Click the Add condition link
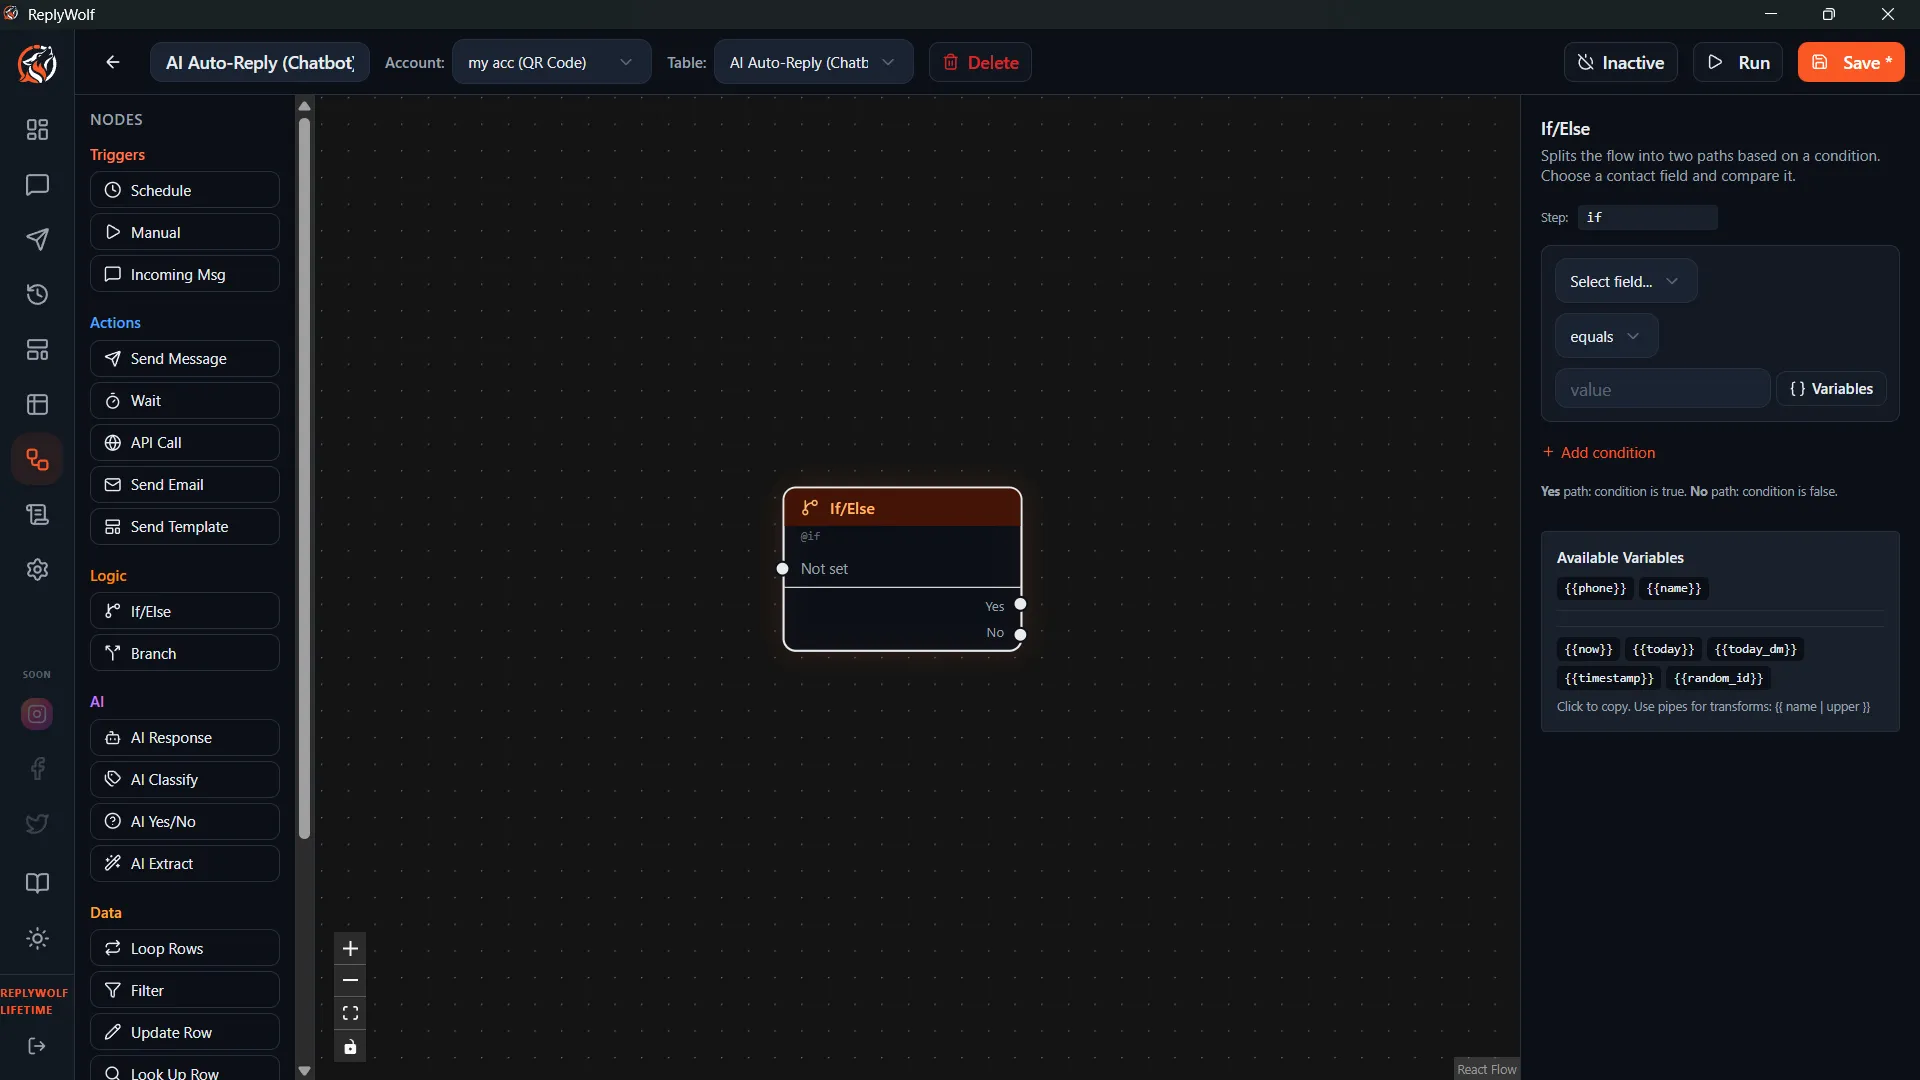Viewport: 1920px width, 1080px height. 1598,452
